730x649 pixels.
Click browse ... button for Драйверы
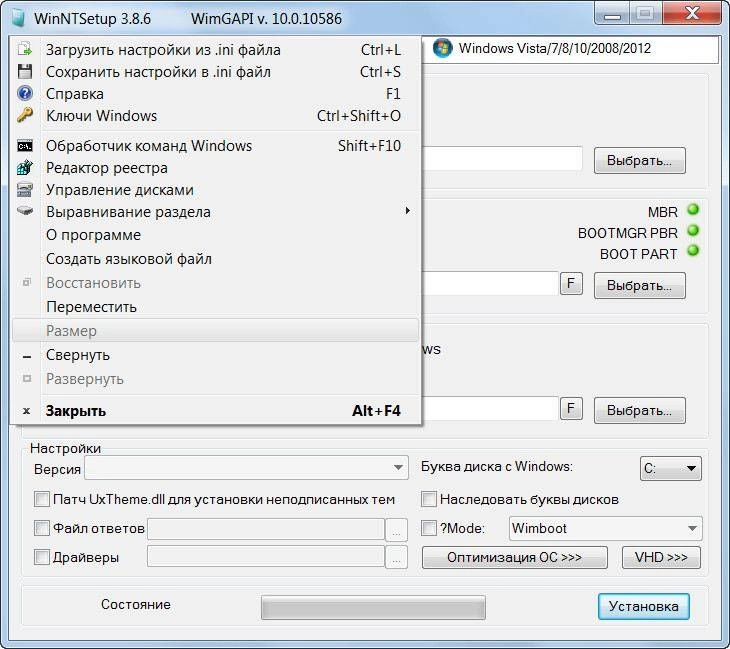(396, 557)
